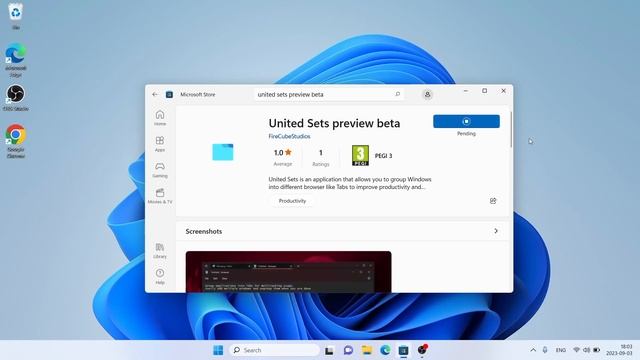
Task: Go back in Microsoft Store
Action: 155,94
